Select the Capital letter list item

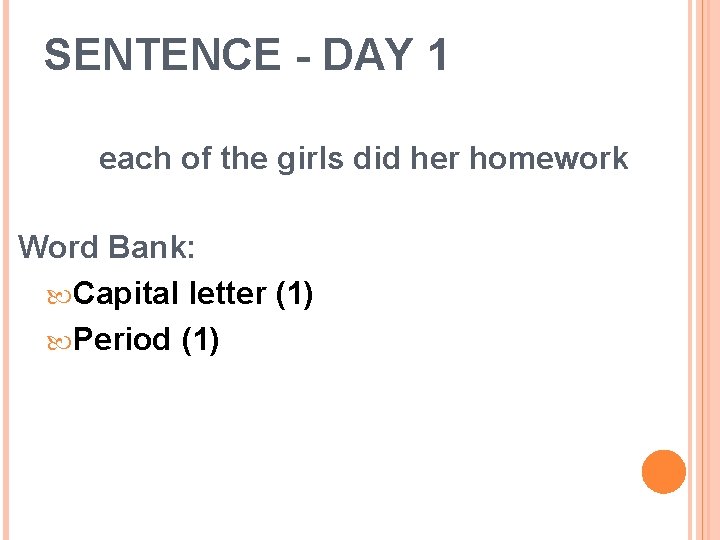pyautogui.click(x=193, y=294)
